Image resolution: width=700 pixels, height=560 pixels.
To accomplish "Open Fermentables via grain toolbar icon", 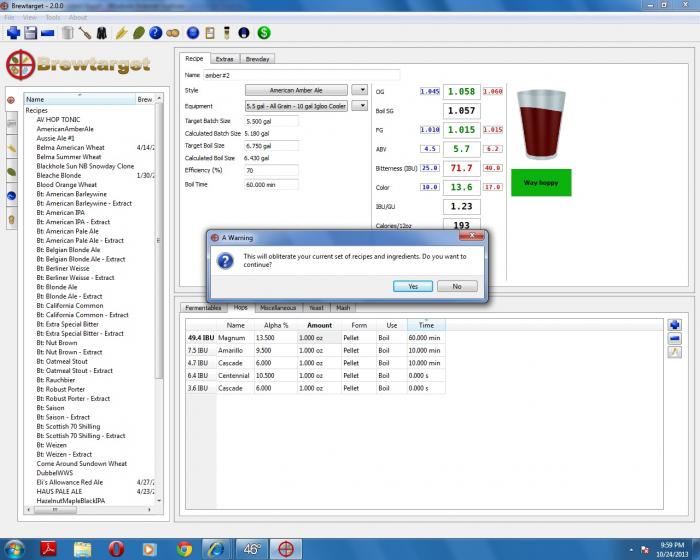I will click(x=121, y=33).
